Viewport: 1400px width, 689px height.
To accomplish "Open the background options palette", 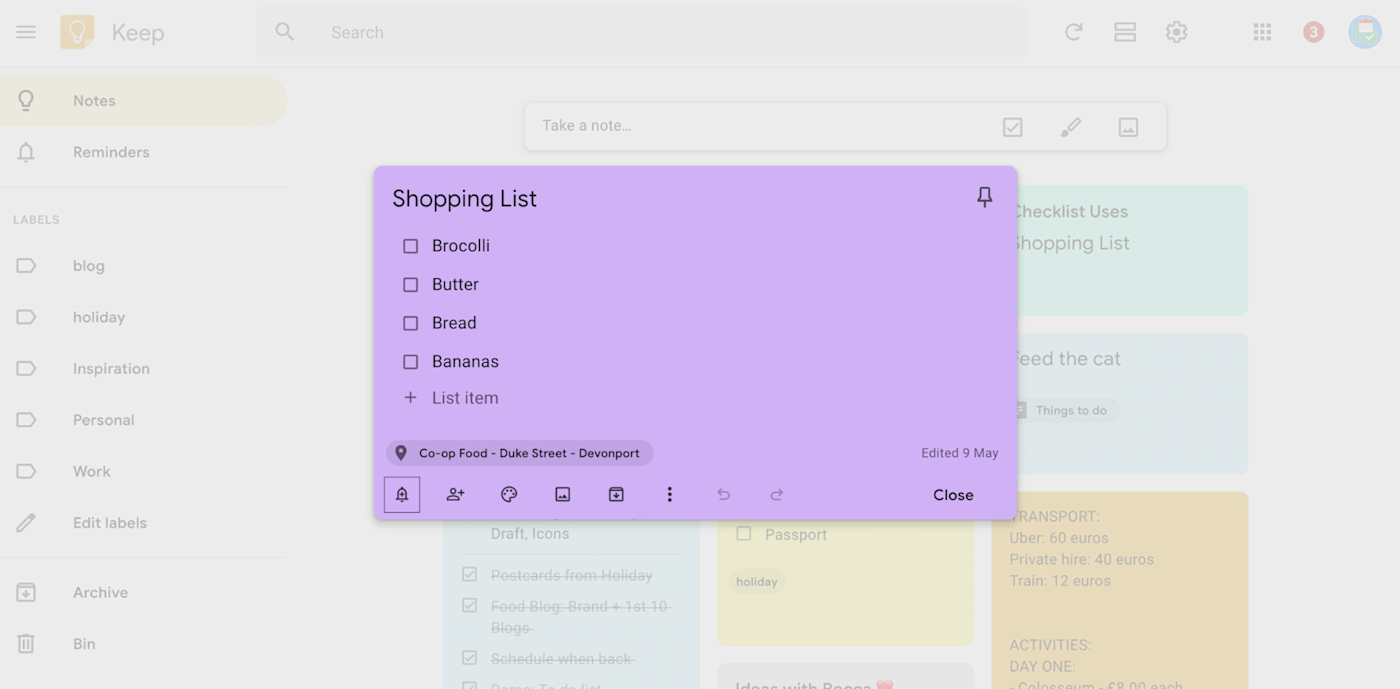I will [x=509, y=495].
